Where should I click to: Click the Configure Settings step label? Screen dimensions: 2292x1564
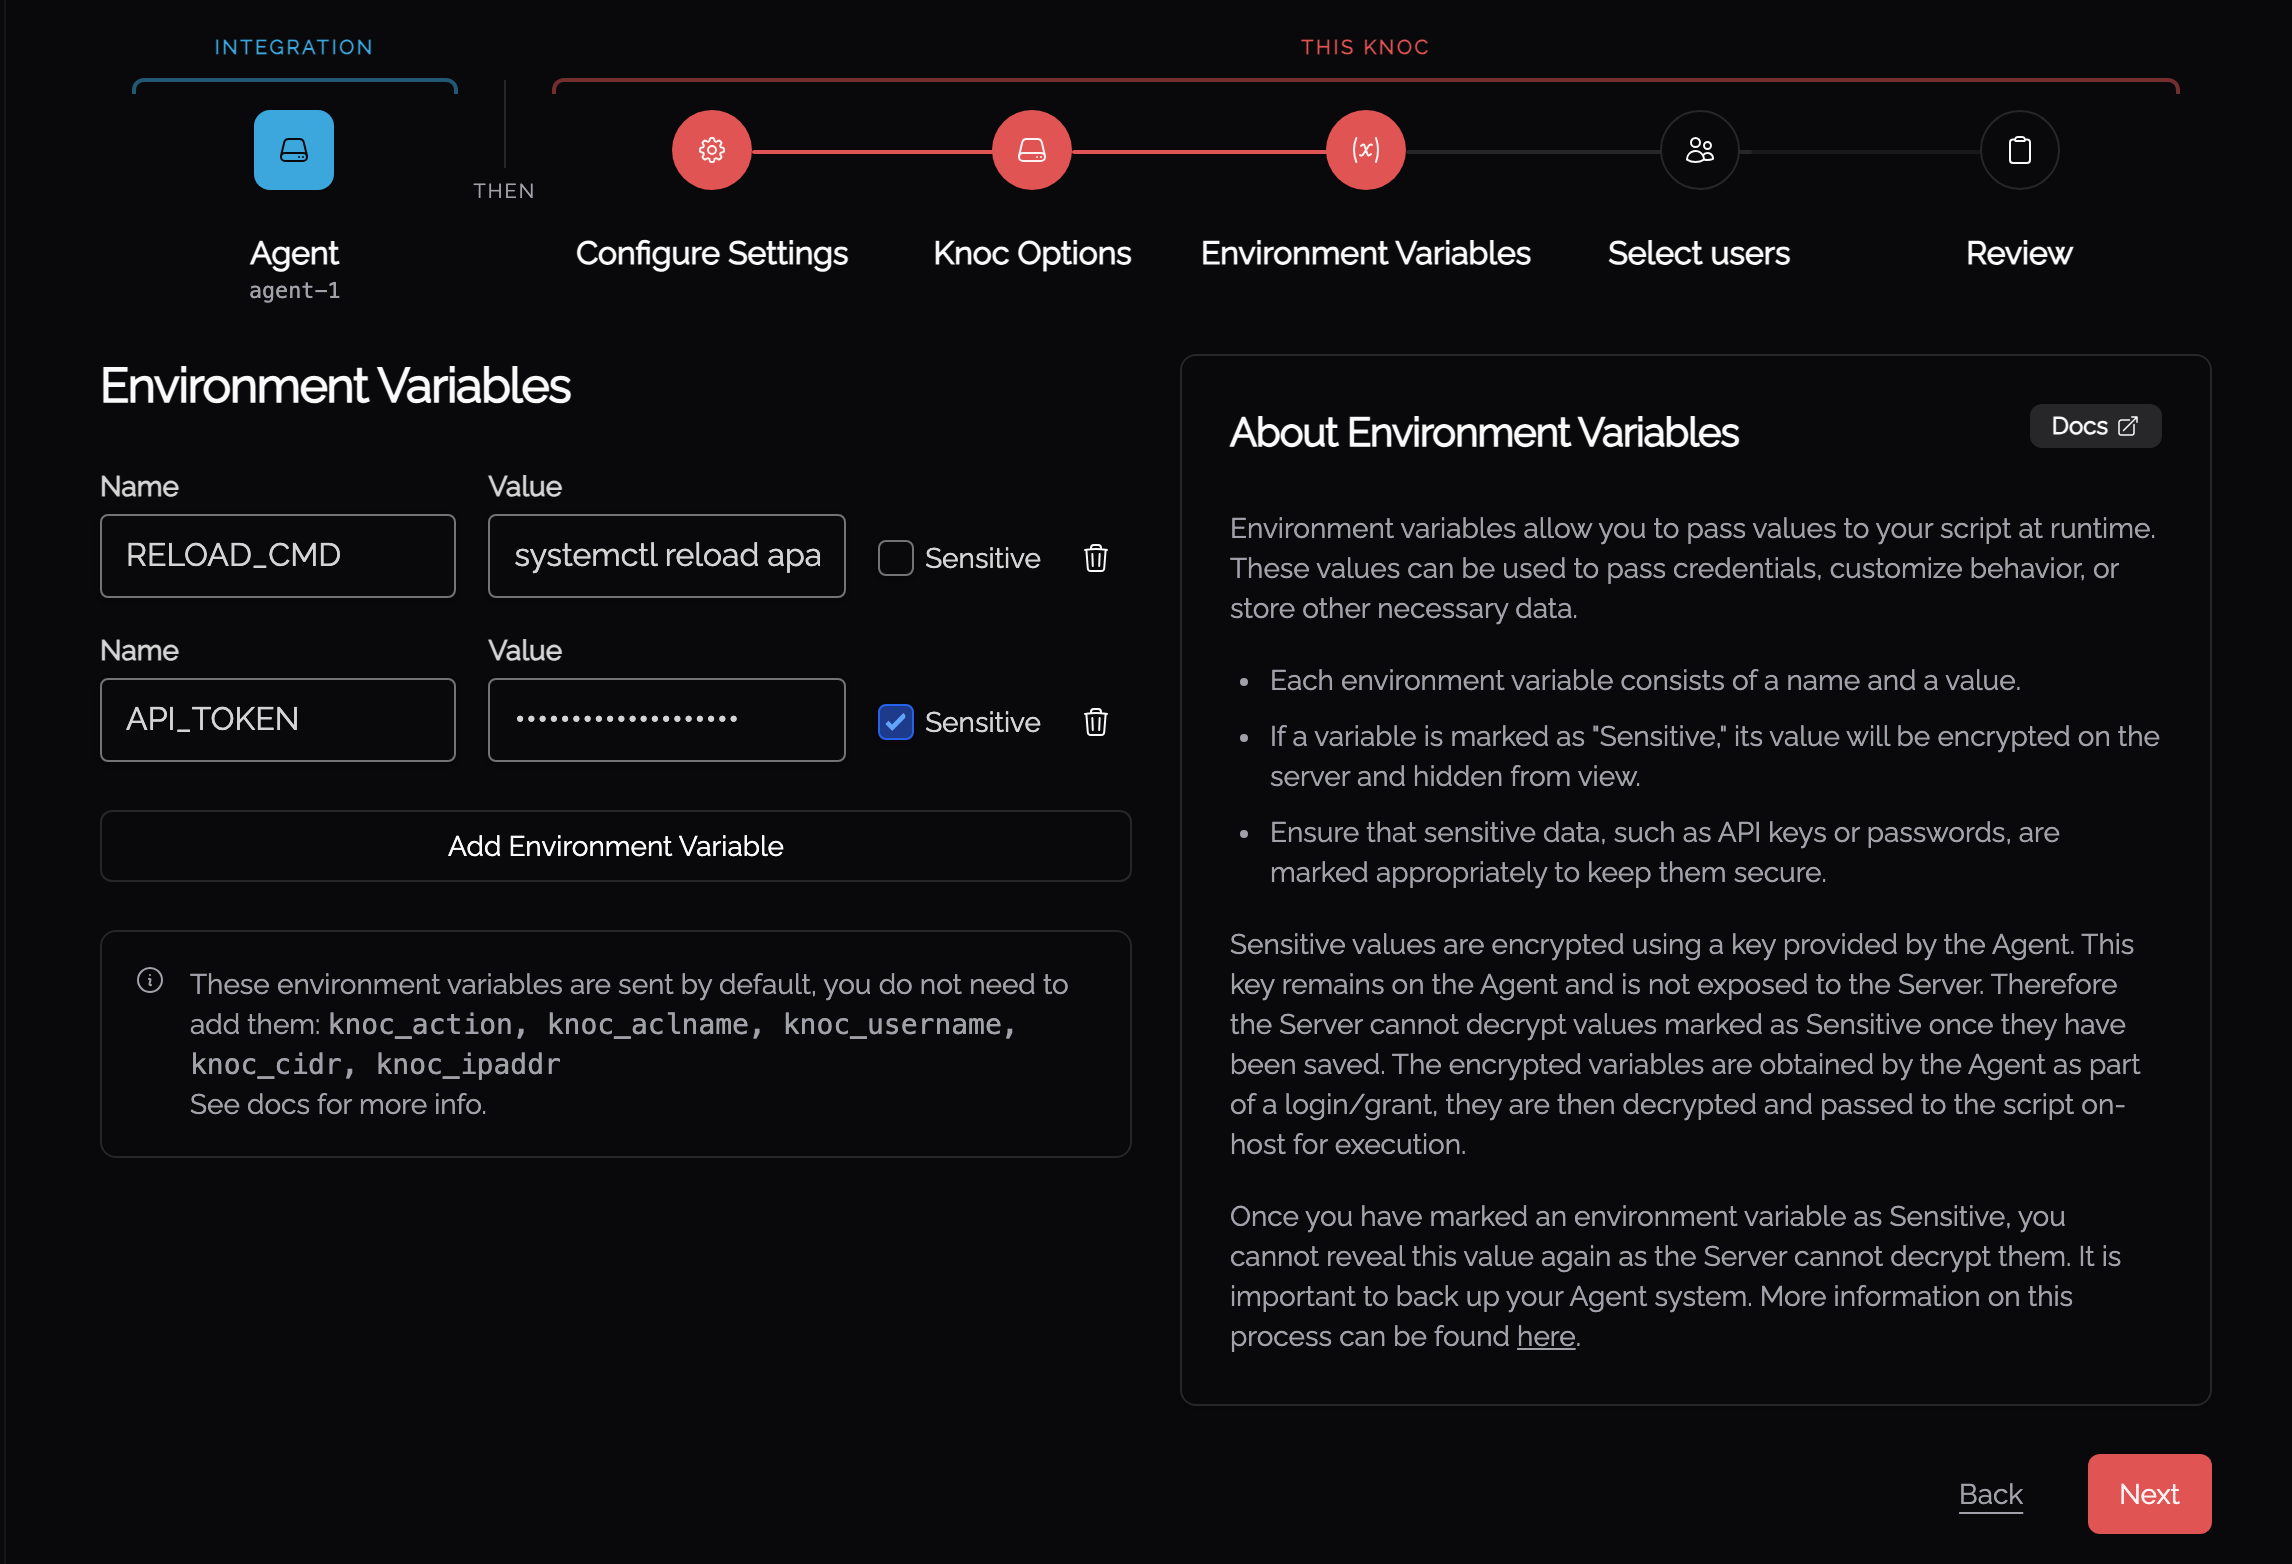point(711,253)
